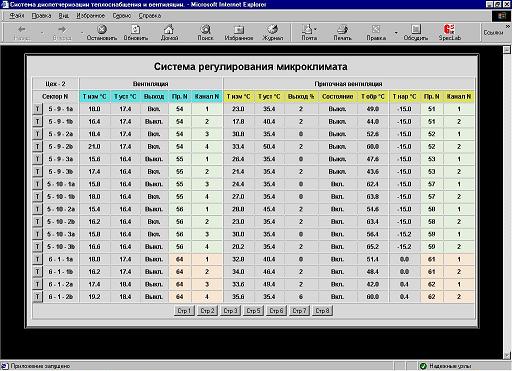The width and height of the screenshot is (512, 371).
Task: Click T button for sector 6-1-1b
Action: [x=38, y=272]
